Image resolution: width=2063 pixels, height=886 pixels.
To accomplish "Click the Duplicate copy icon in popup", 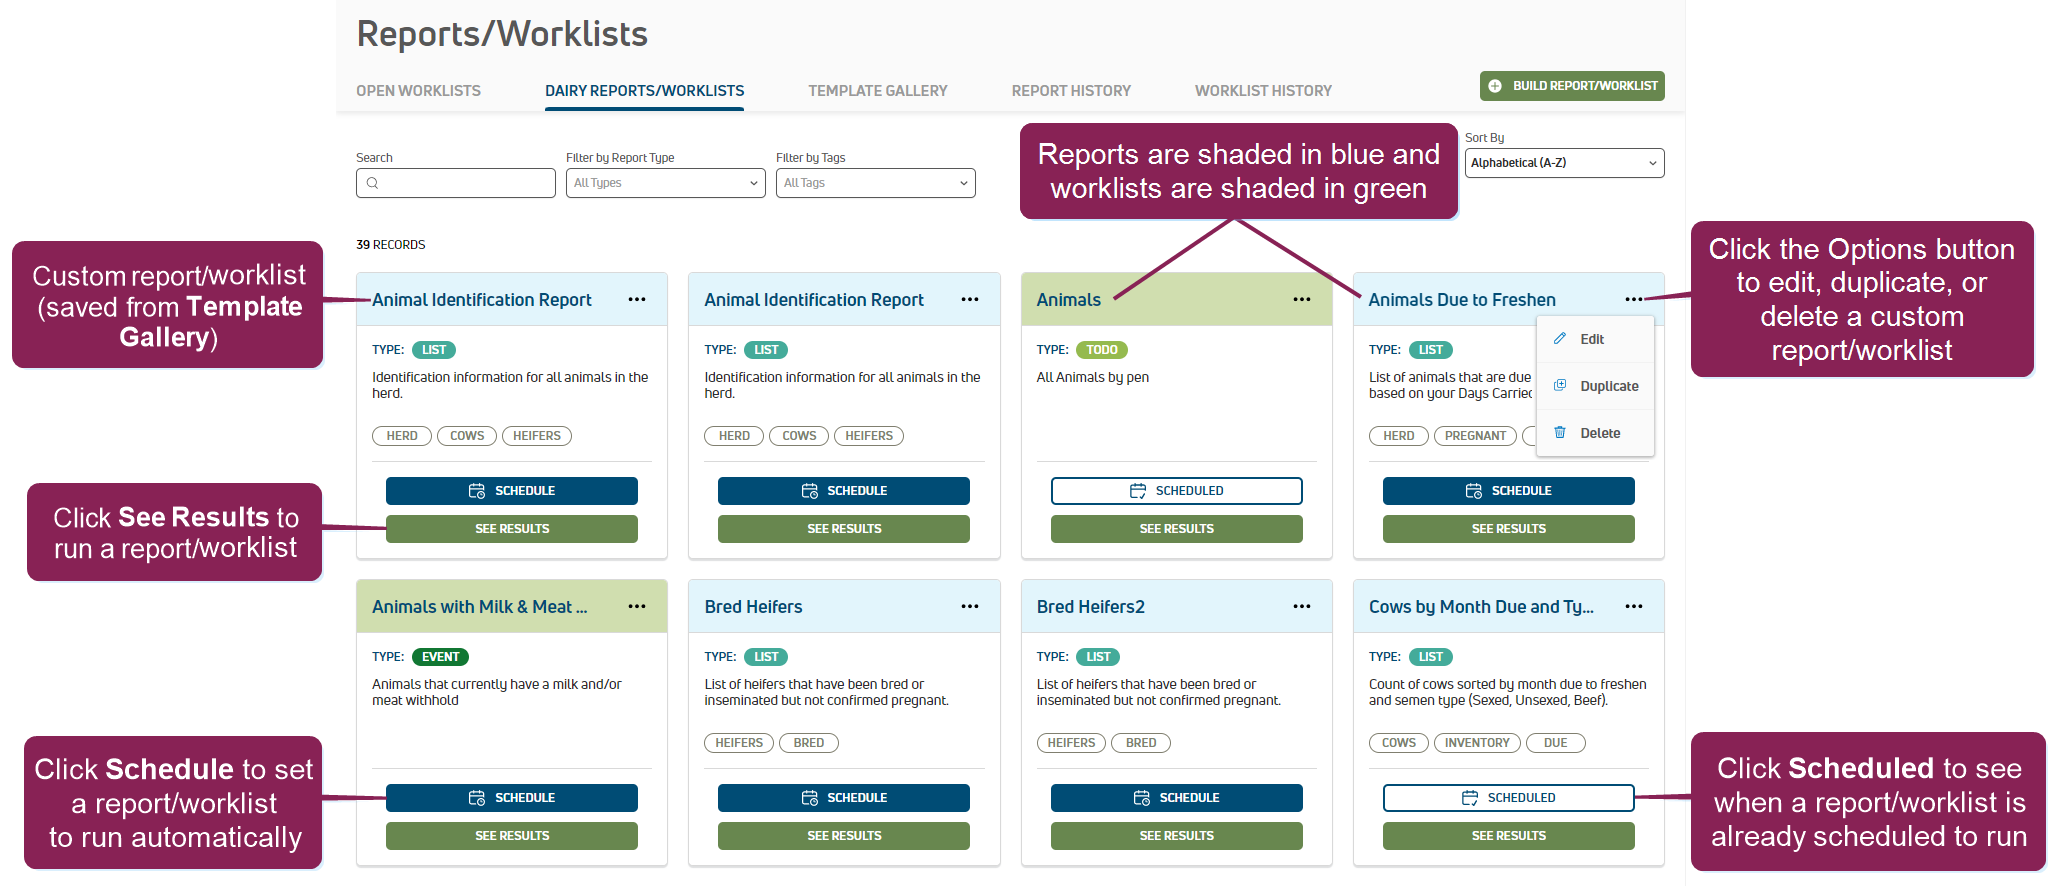I will [x=1559, y=386].
